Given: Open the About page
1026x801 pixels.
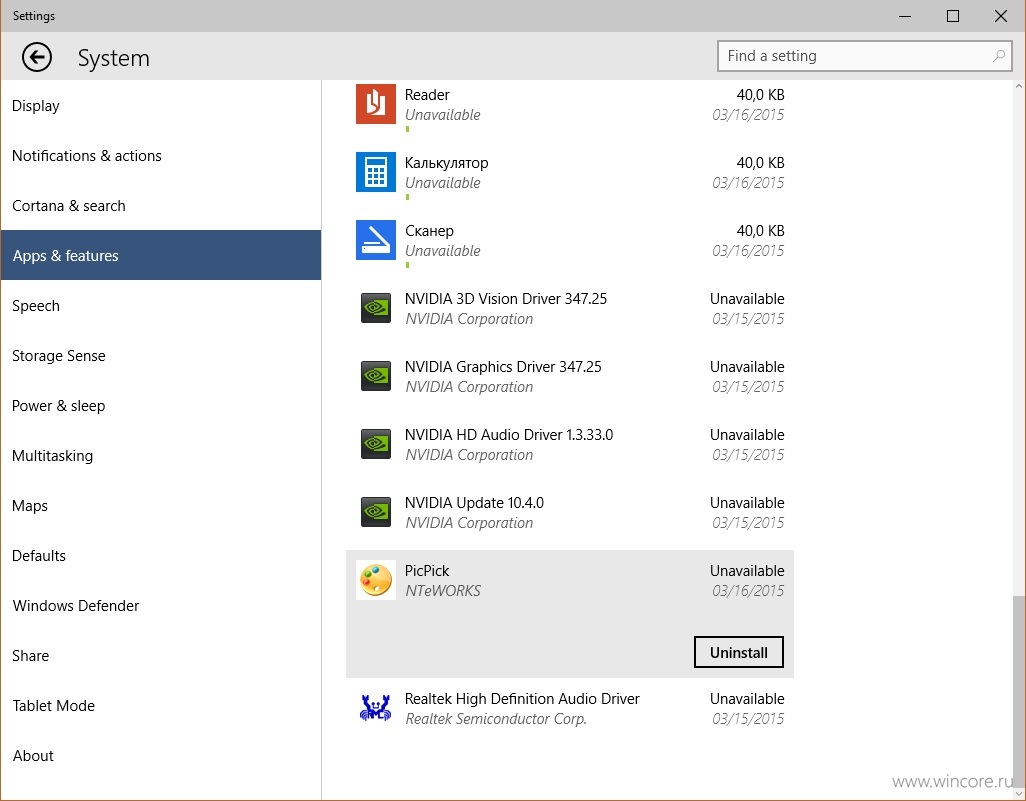Looking at the screenshot, I should (x=161, y=756).
